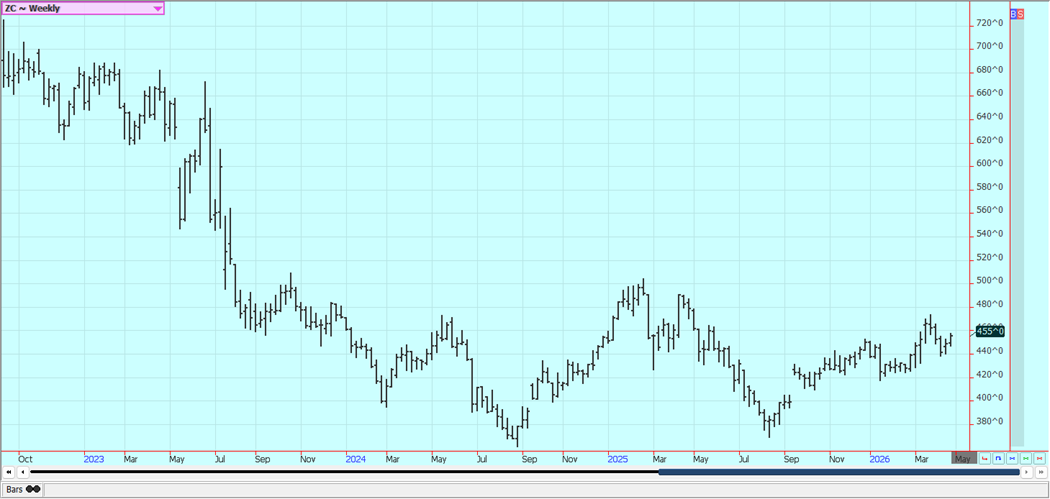
Task: Click the red corner-arrow scale icon
Action: (x=985, y=459)
